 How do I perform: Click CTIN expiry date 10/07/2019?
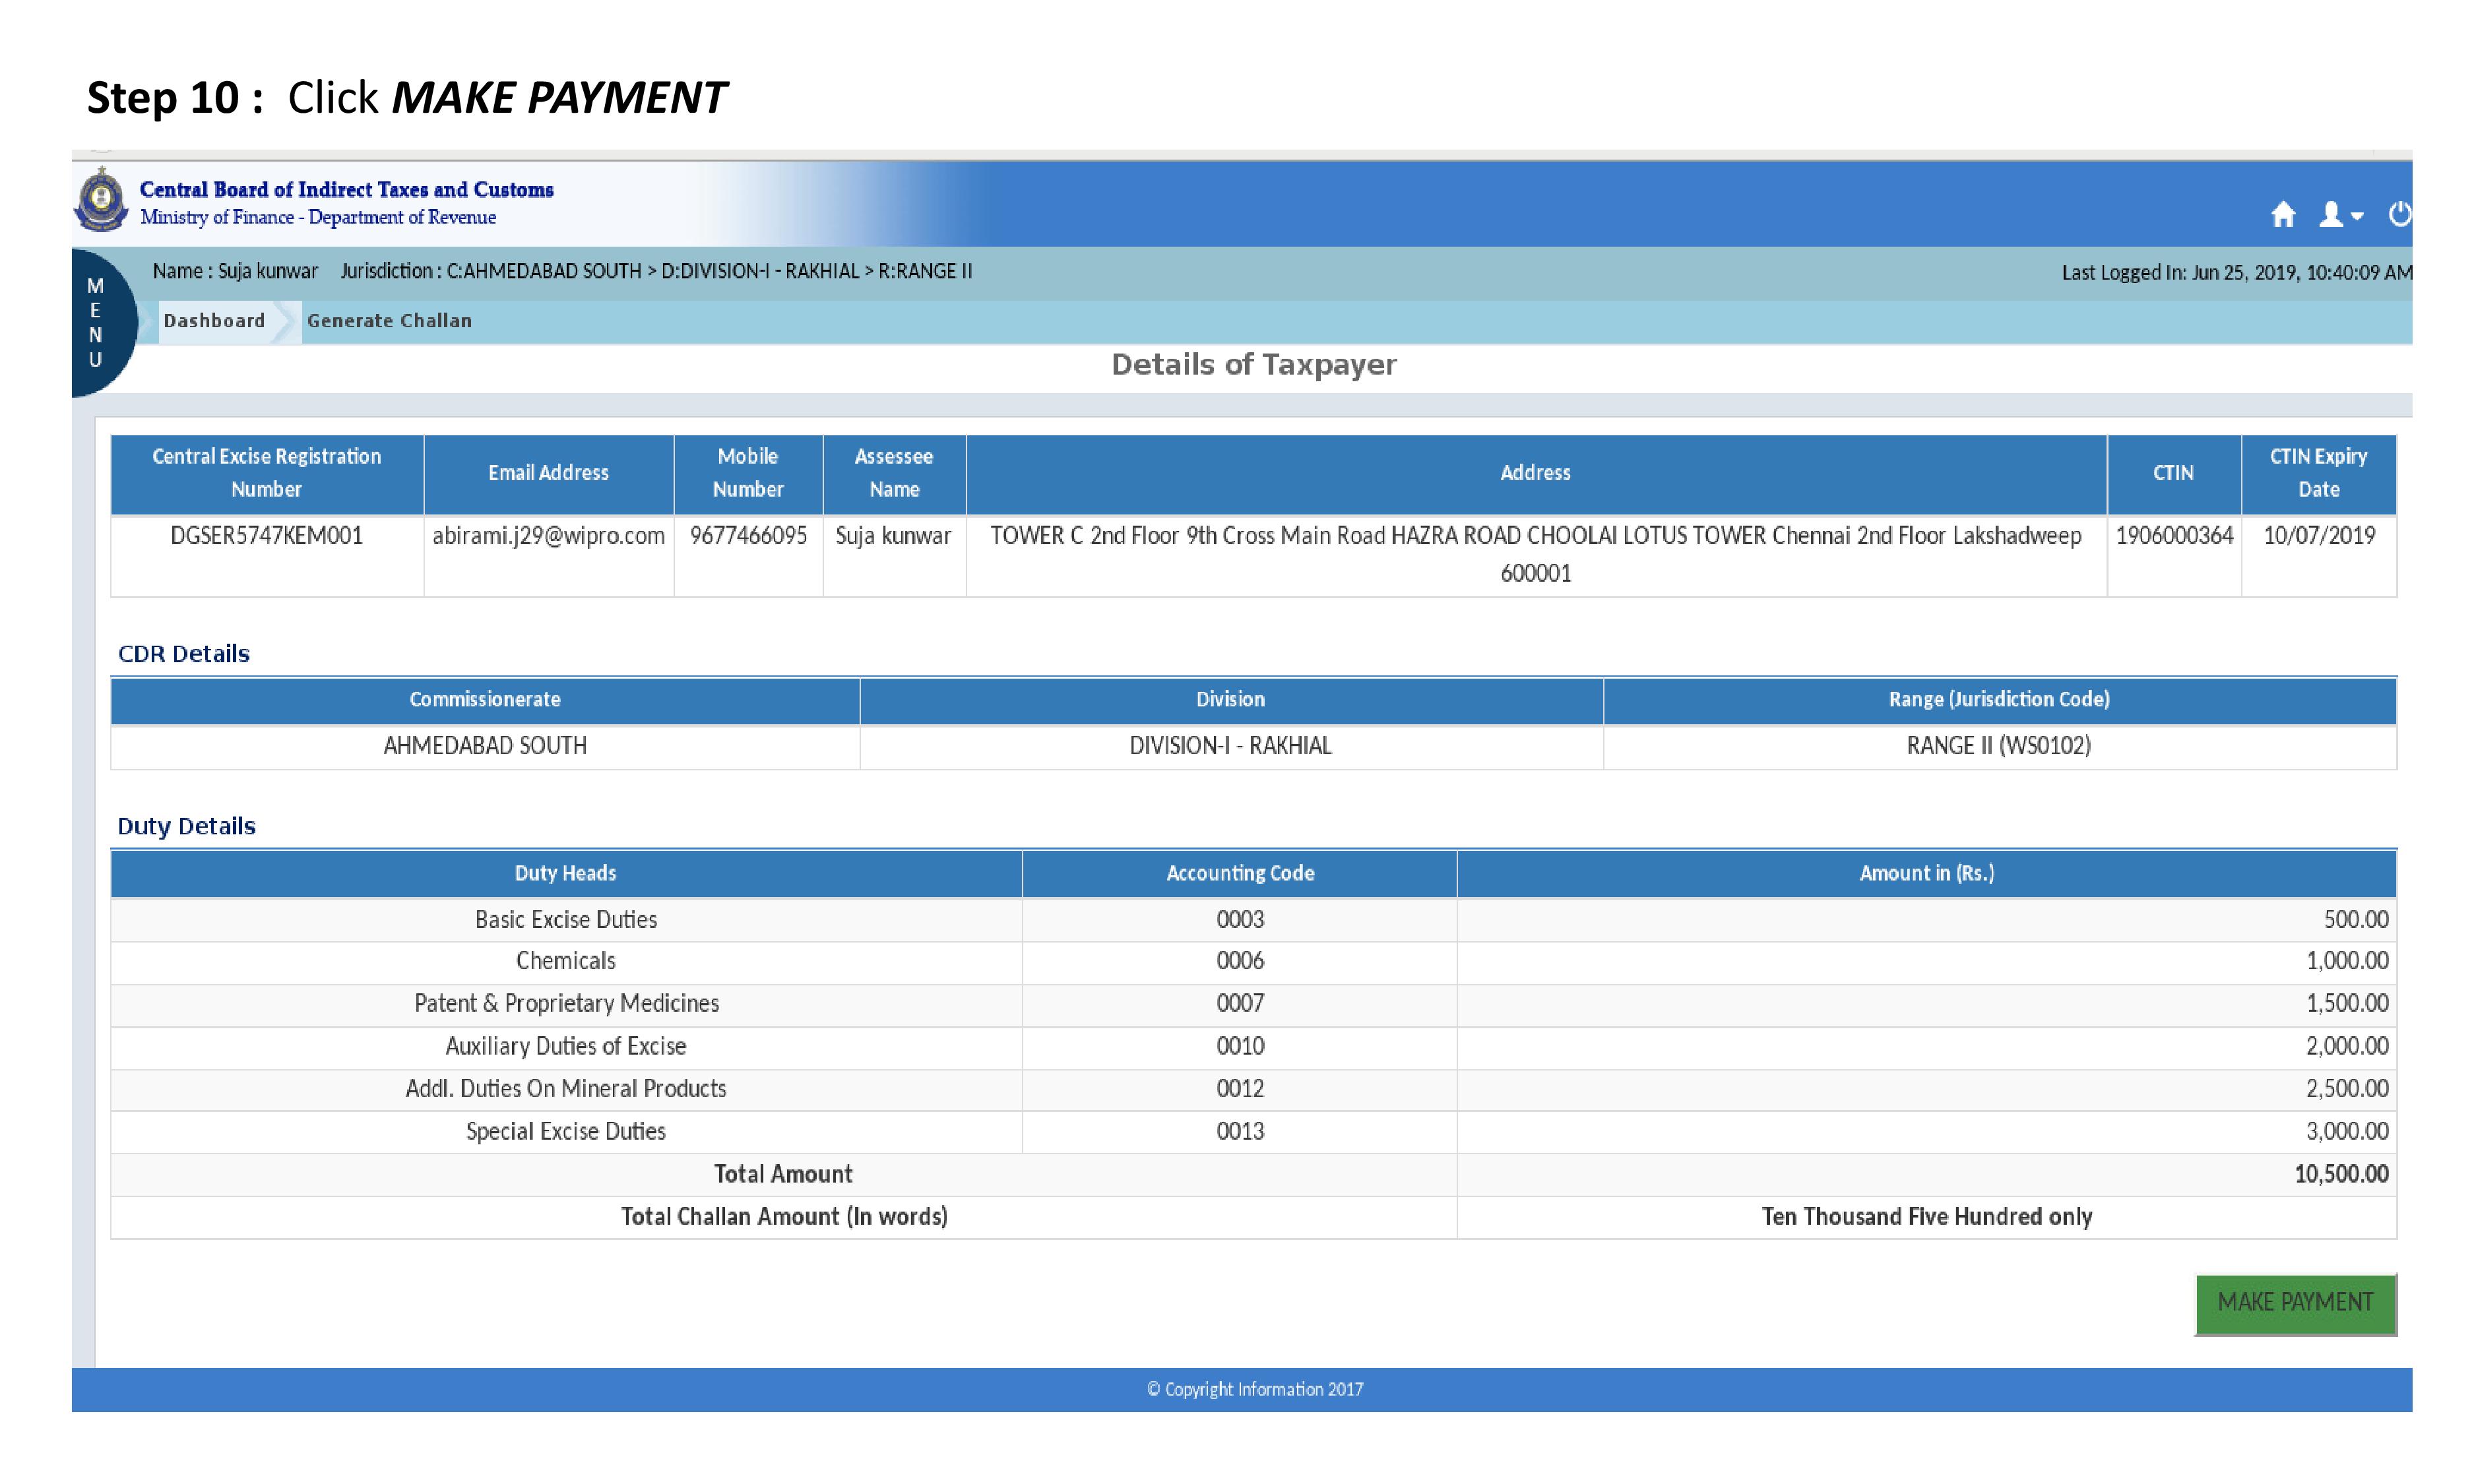pos(2319,536)
